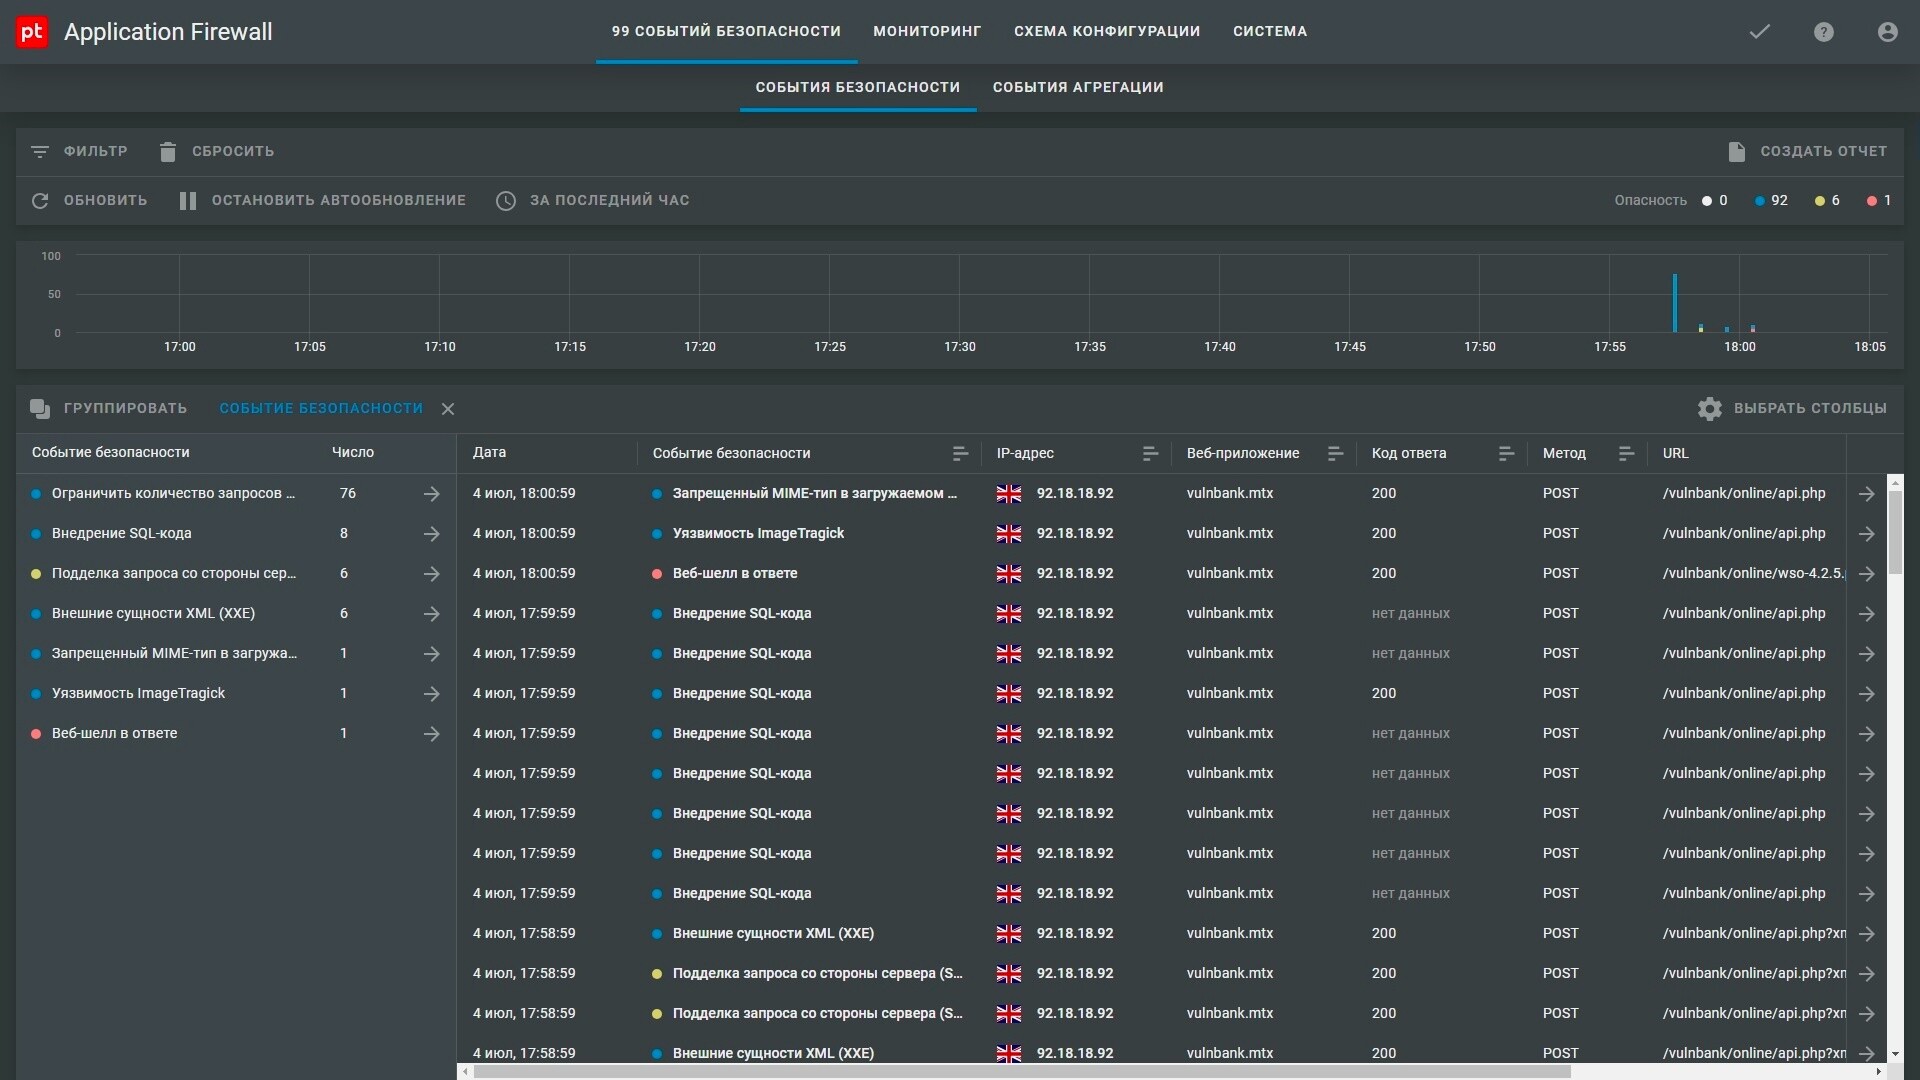1920x1080 pixels.
Task: Select Веб-шелл в ответе event at 18:00:59
Action: point(735,574)
